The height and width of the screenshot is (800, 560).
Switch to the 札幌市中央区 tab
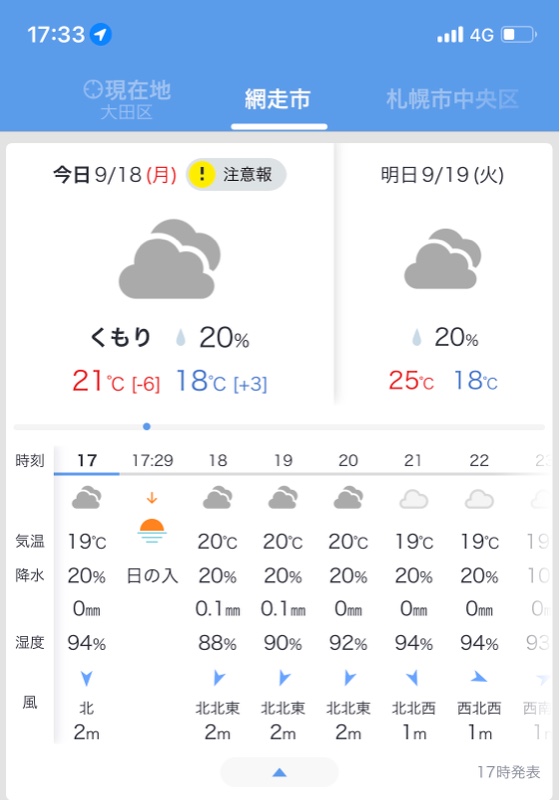[x=452, y=99]
